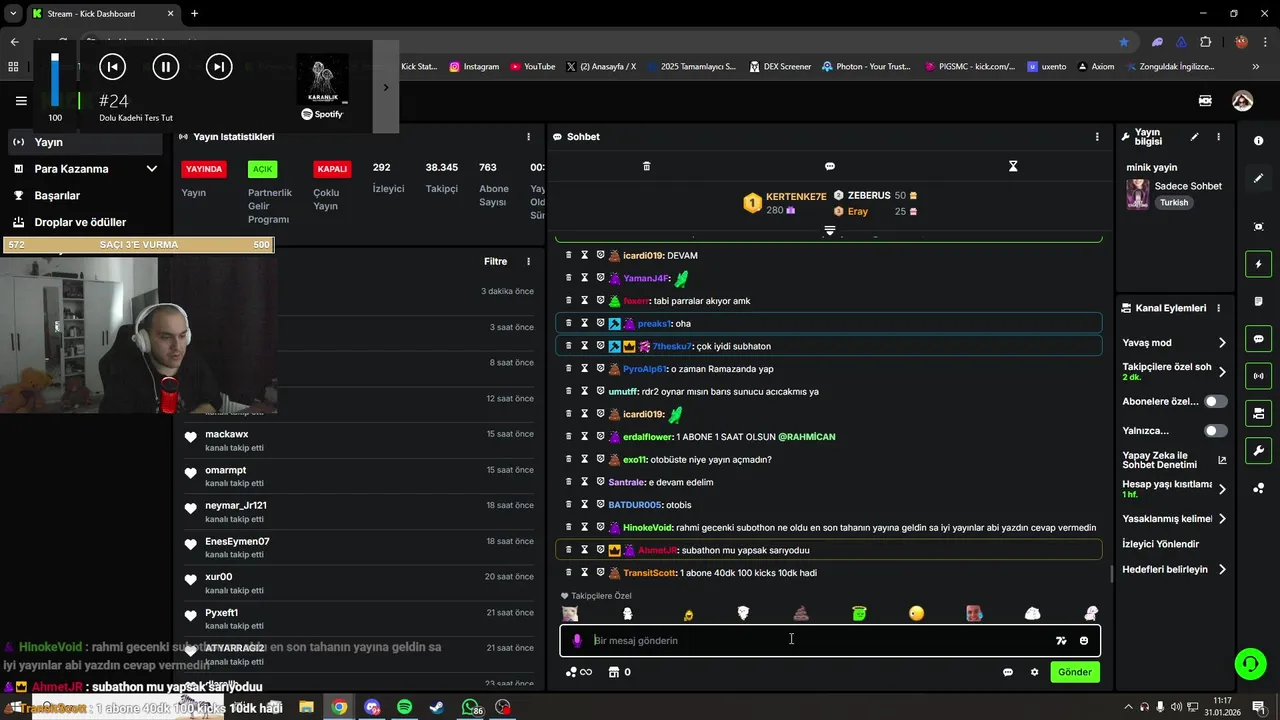Expand Hesap yaşı kısıtlama setting

(x=1222, y=489)
